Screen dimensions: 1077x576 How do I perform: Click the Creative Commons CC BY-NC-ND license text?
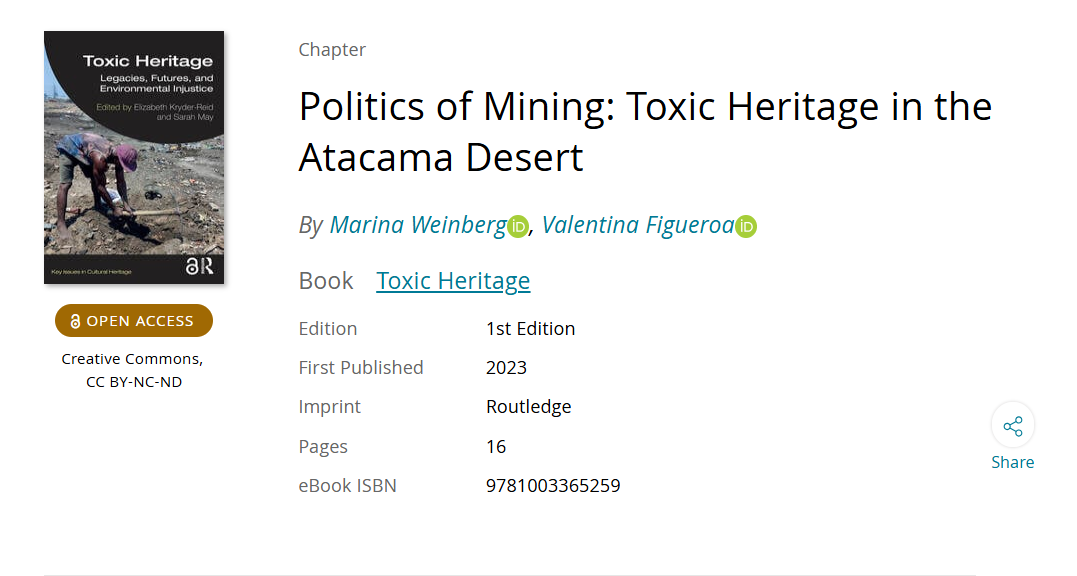[x=133, y=370]
